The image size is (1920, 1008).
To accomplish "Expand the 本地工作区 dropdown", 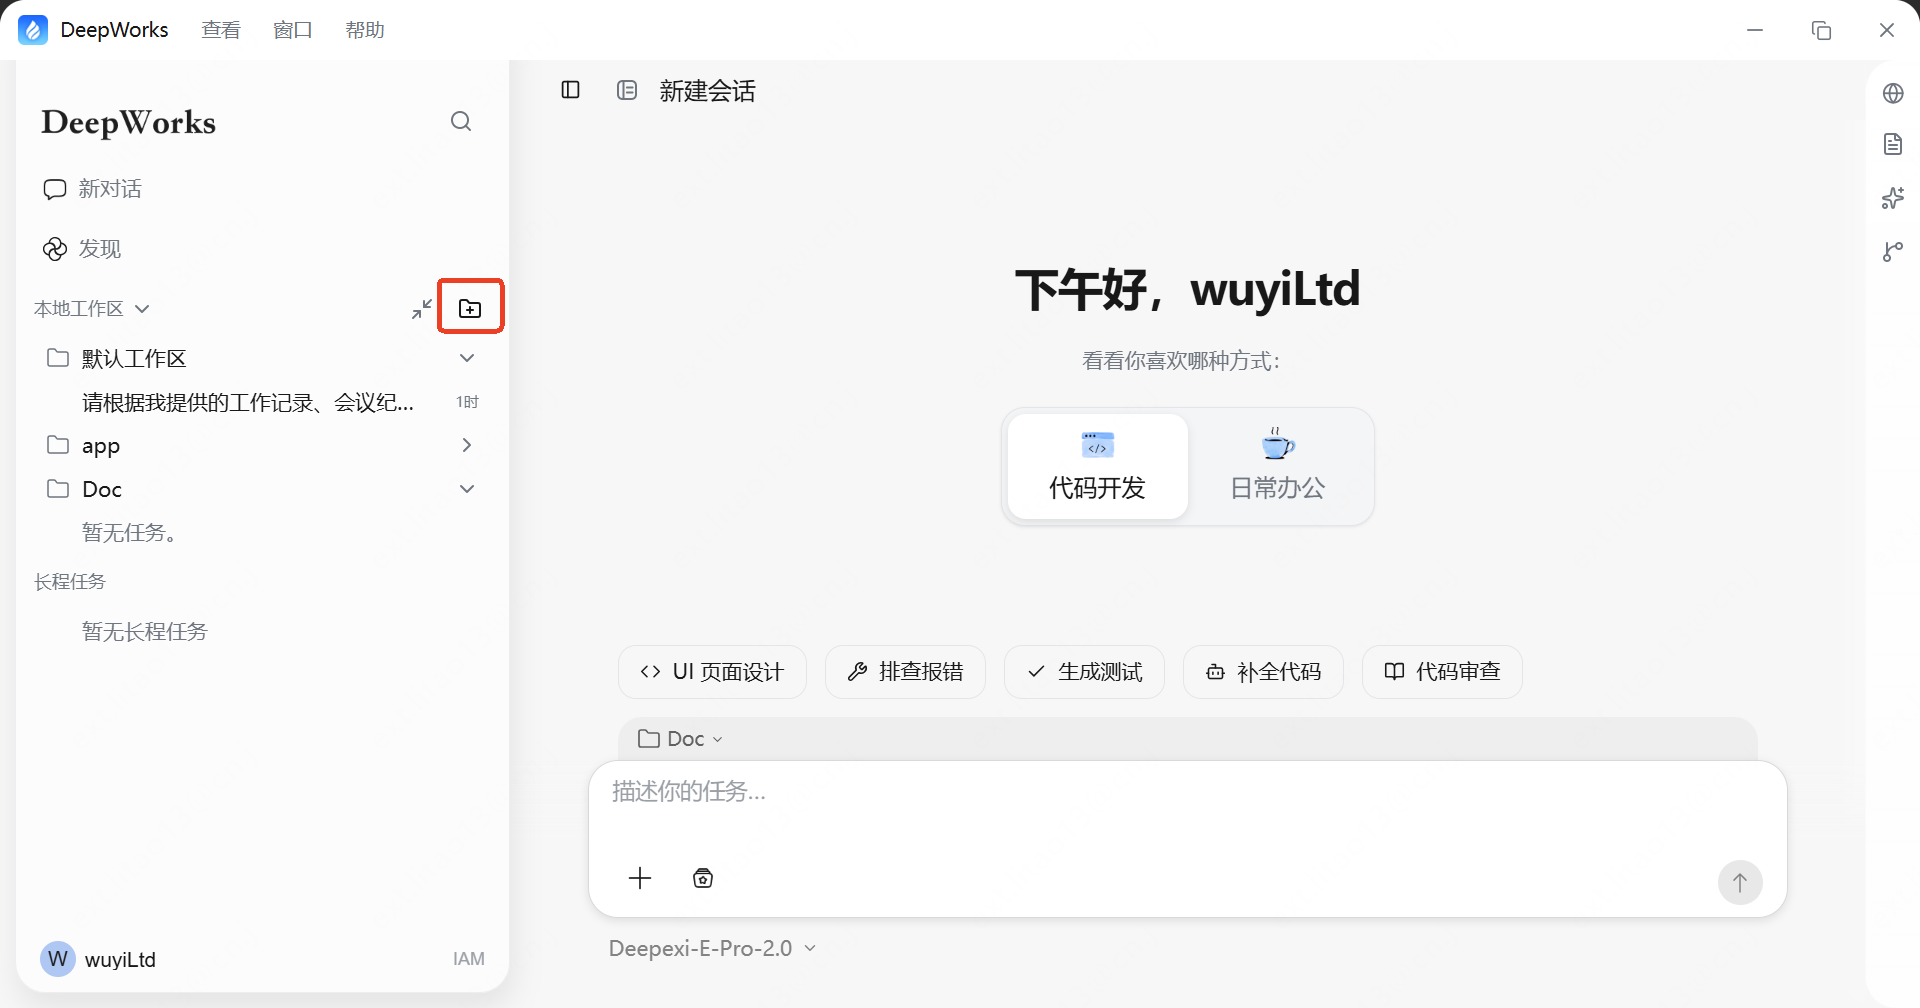I will click(91, 309).
